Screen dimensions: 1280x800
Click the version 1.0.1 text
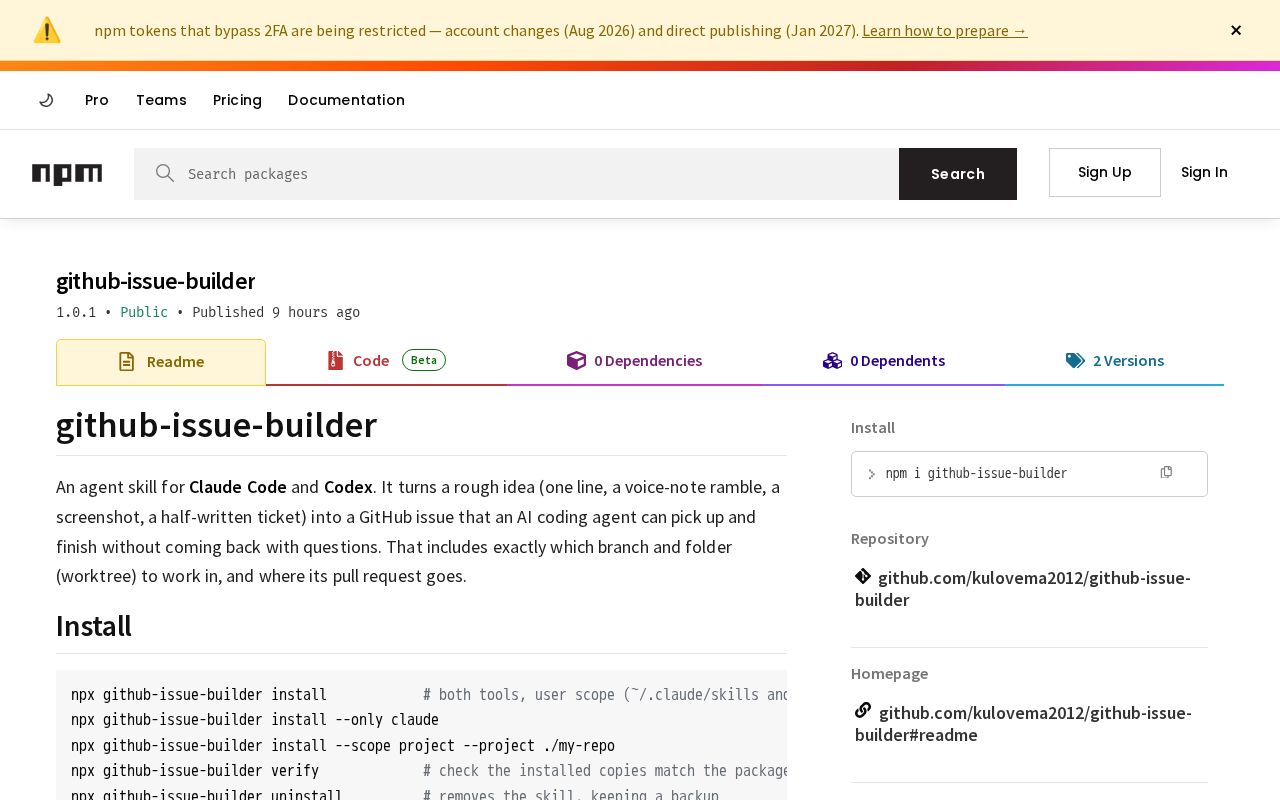(76, 312)
